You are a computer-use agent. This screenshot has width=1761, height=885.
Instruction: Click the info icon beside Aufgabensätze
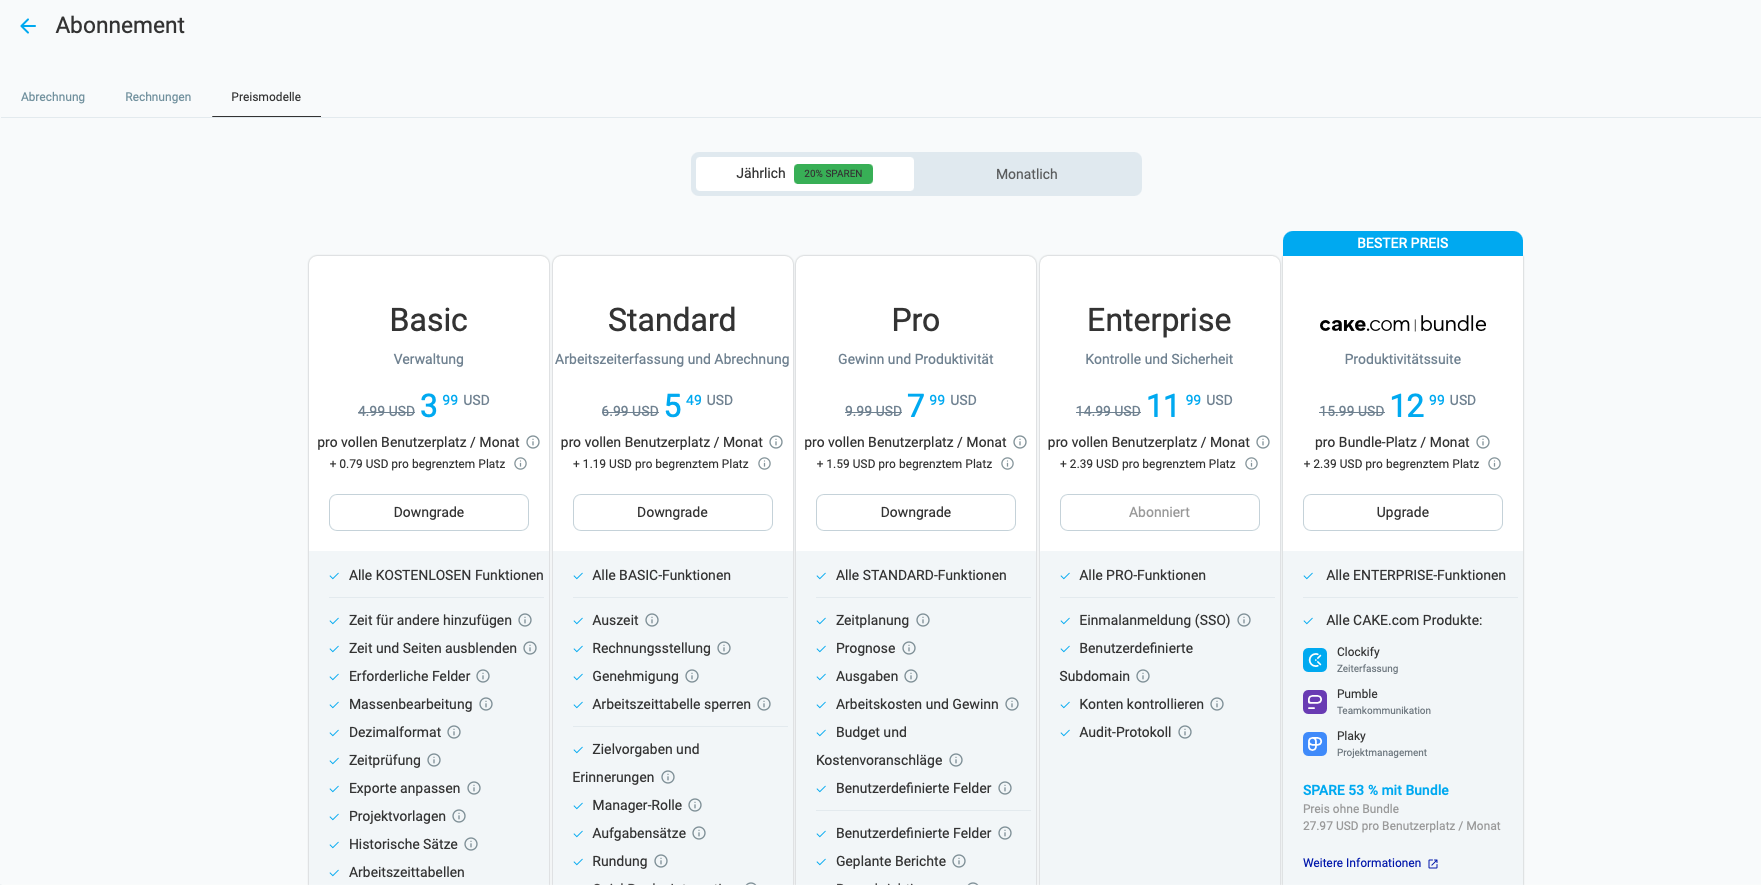pyautogui.click(x=699, y=833)
